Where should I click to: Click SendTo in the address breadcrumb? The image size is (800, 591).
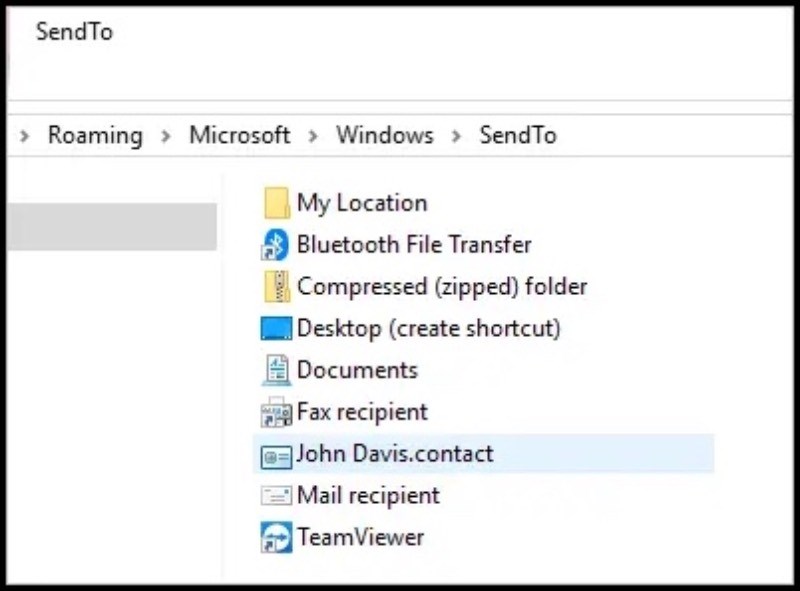point(518,135)
